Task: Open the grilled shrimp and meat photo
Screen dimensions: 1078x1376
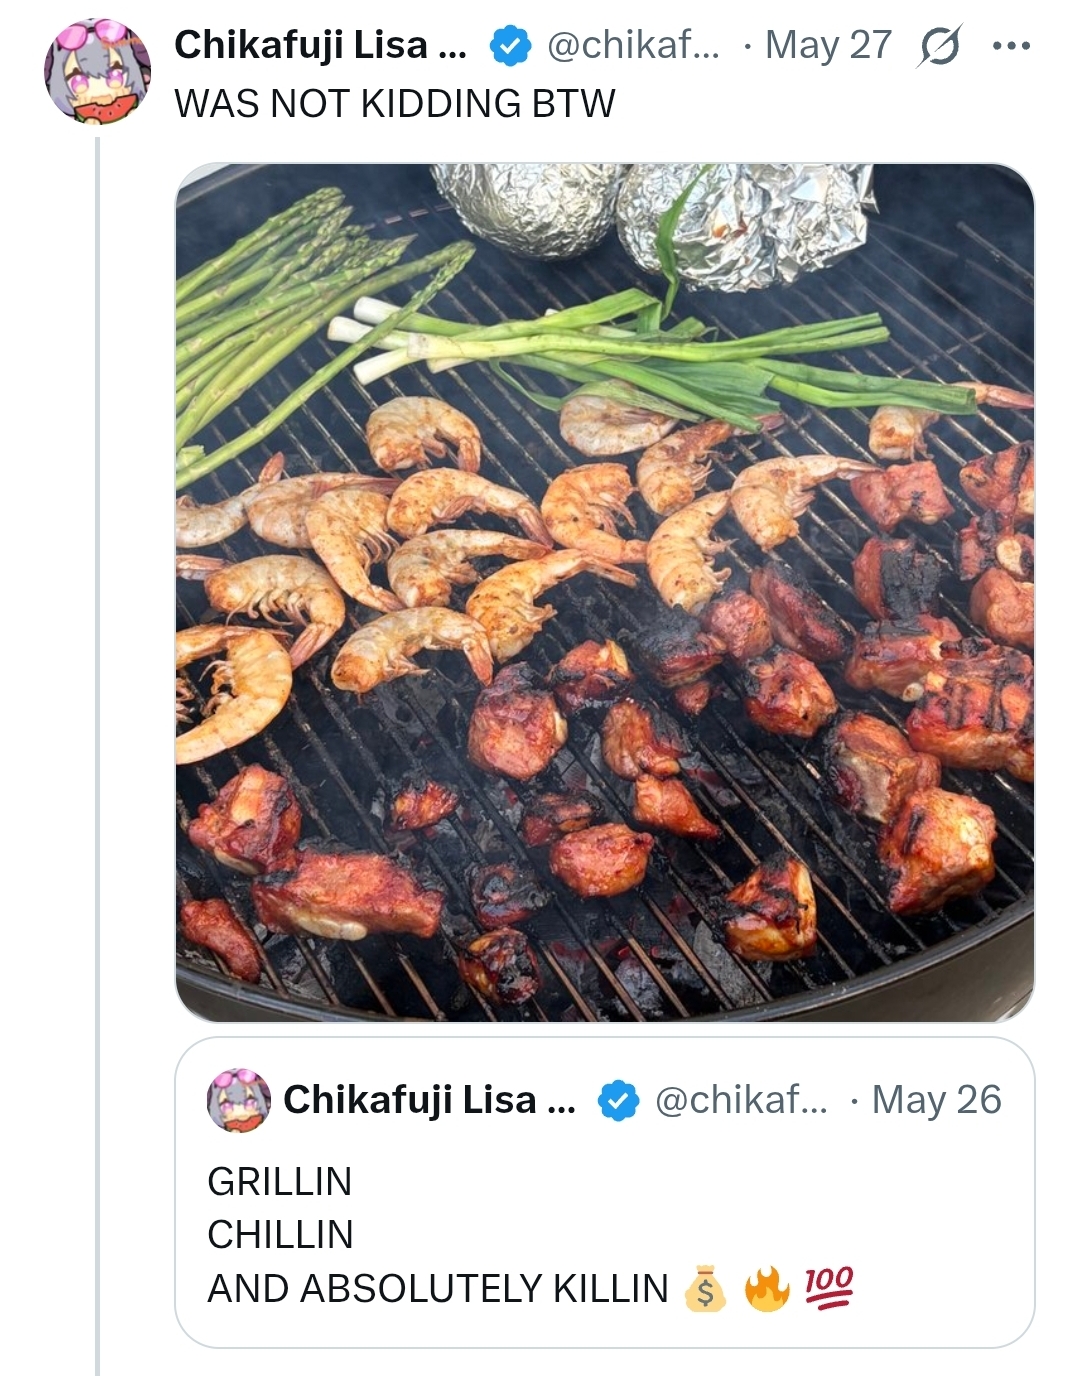Action: (605, 592)
